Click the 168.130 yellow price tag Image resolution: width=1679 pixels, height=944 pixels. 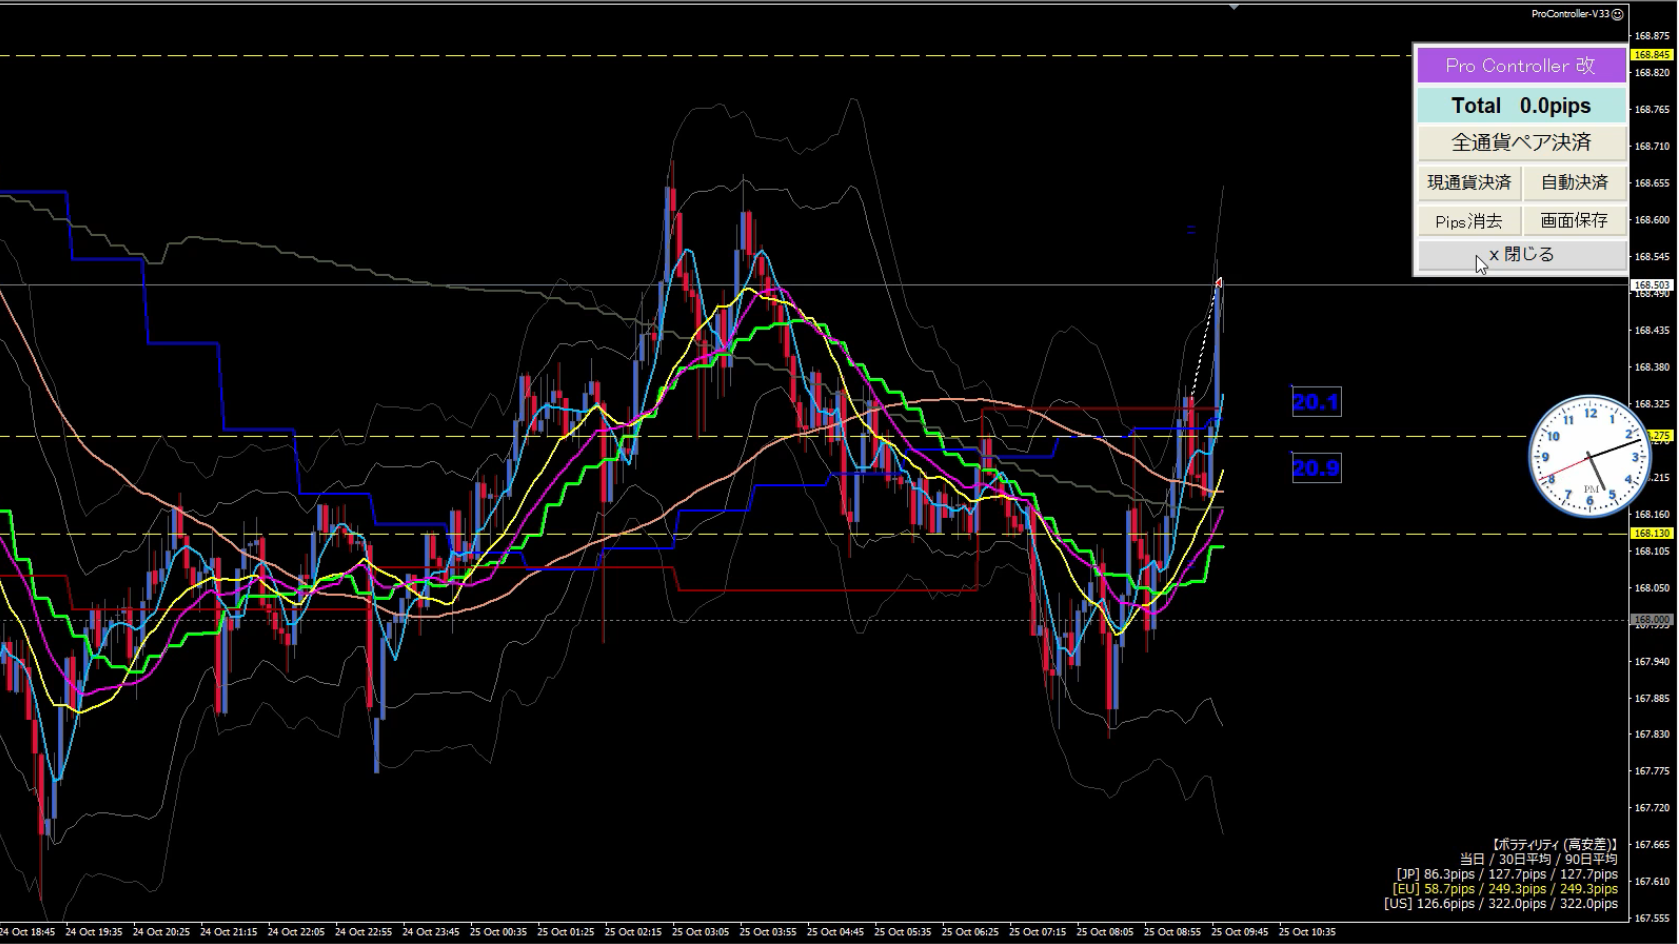coord(1652,534)
